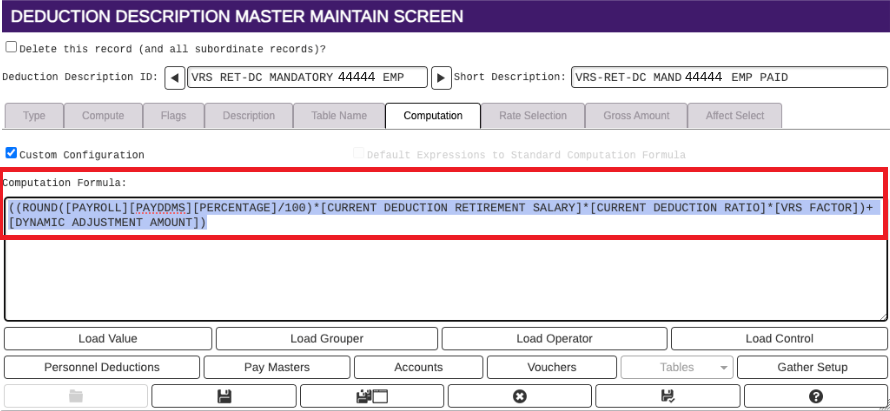The height and width of the screenshot is (411, 890).
Task: Click the Computation Formula textarea corner grip
Action: [883, 317]
